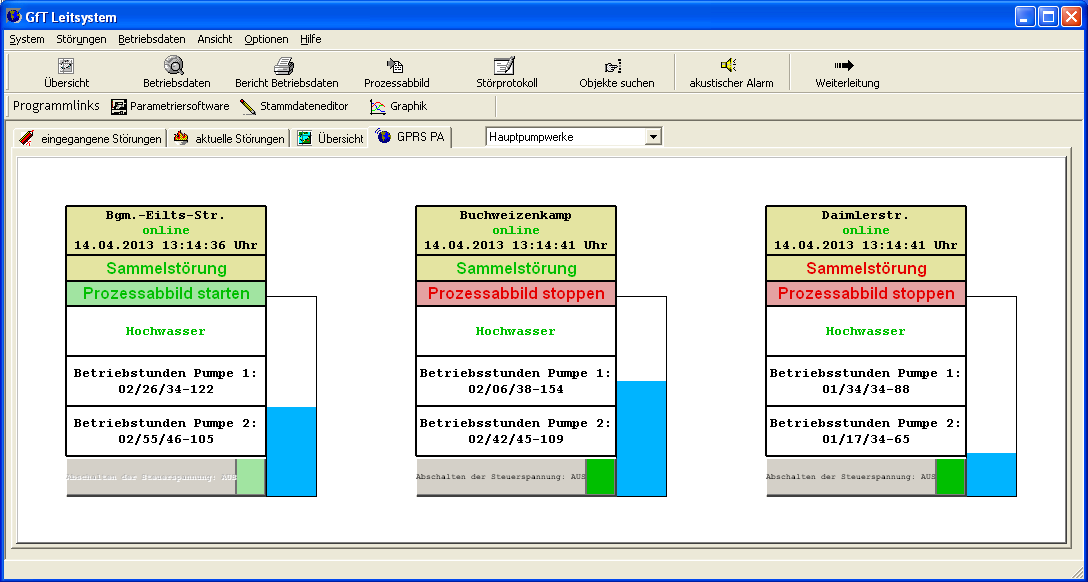Viewport: 1088px width, 582px height.
Task: Open the Störprotokoll toolbar icon
Action: (506, 66)
